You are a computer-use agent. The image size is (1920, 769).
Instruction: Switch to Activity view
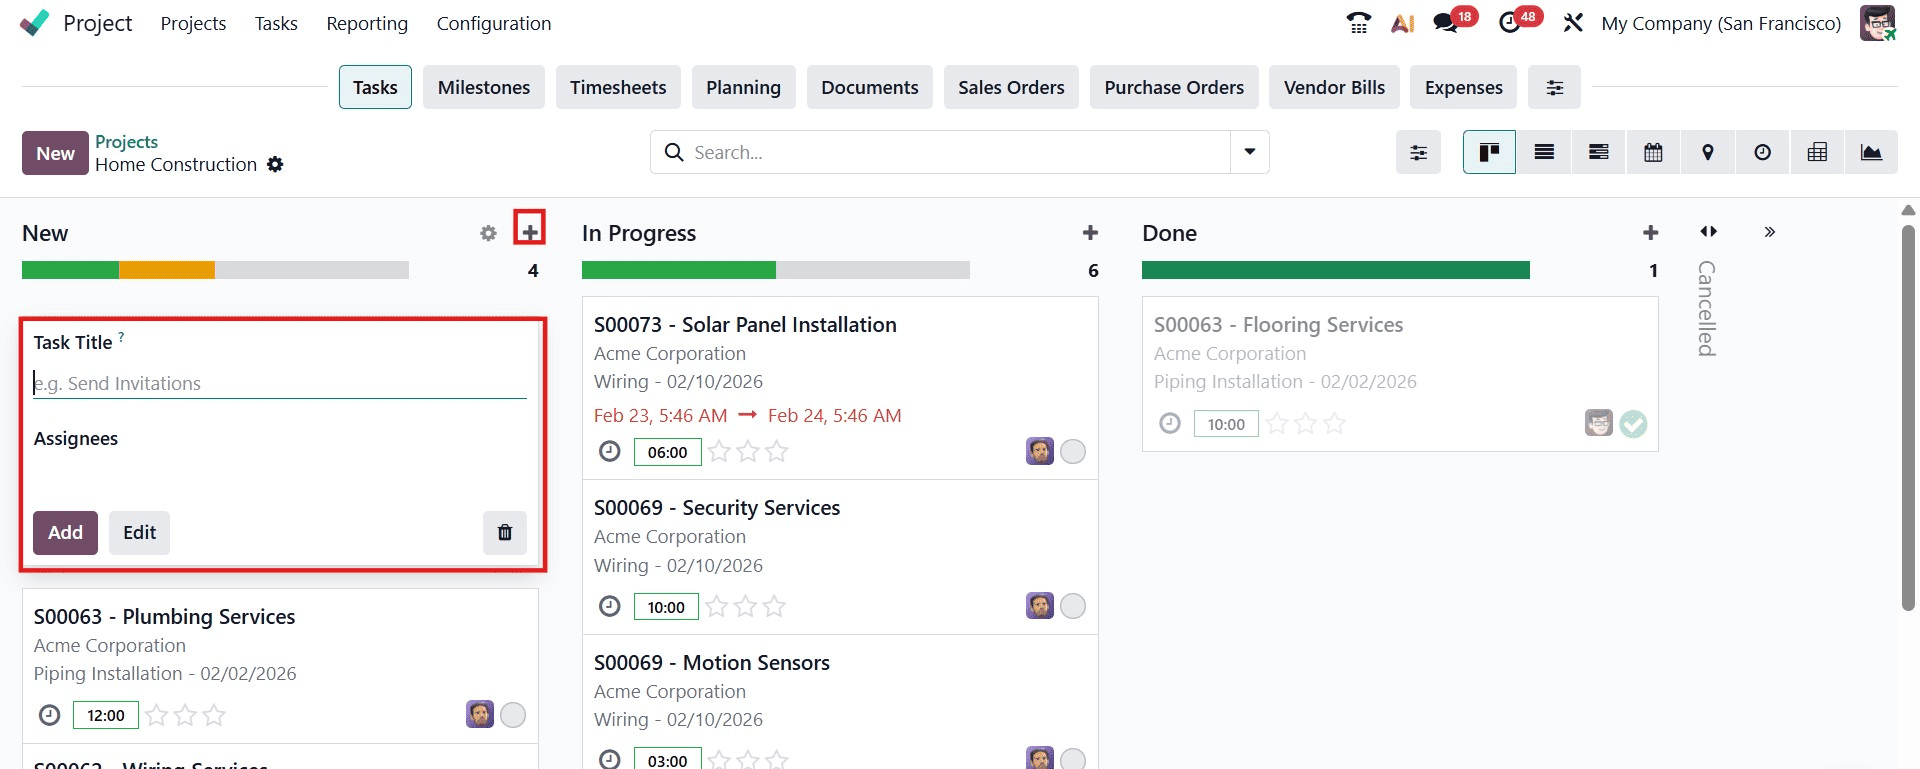click(x=1763, y=152)
